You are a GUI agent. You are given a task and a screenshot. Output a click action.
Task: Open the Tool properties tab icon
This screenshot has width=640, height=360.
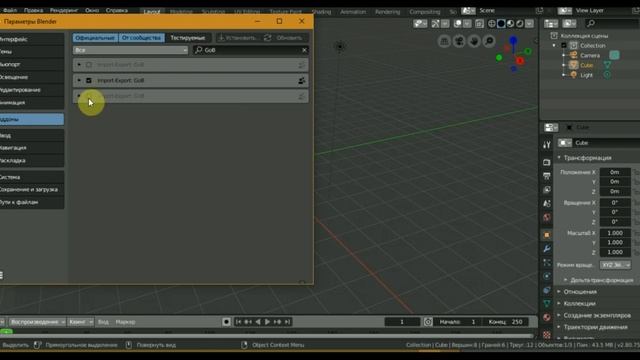click(x=547, y=144)
